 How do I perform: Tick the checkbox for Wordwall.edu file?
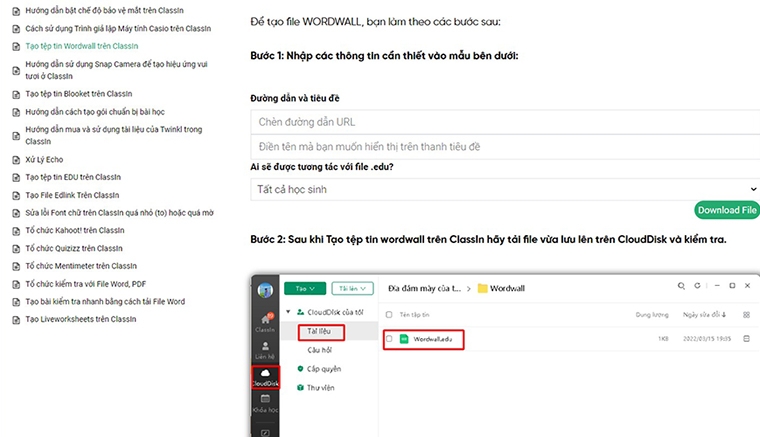pyautogui.click(x=389, y=339)
